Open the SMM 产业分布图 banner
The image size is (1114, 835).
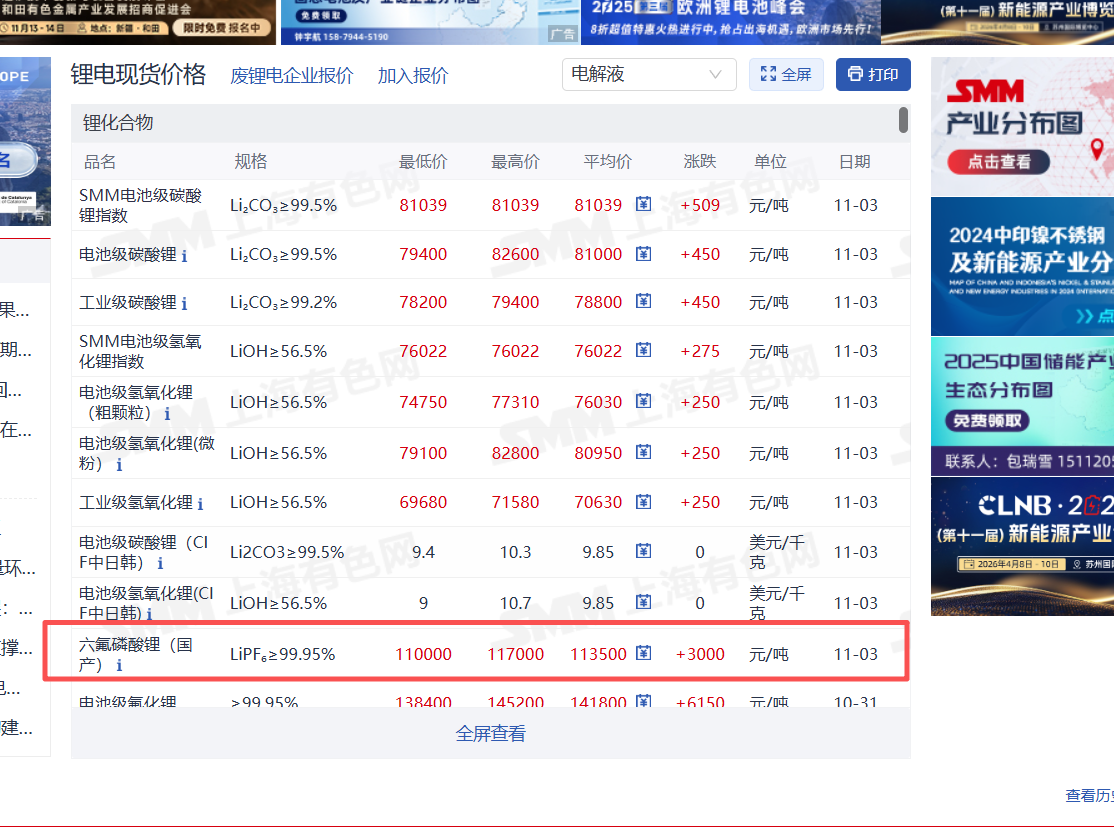coord(1022,126)
